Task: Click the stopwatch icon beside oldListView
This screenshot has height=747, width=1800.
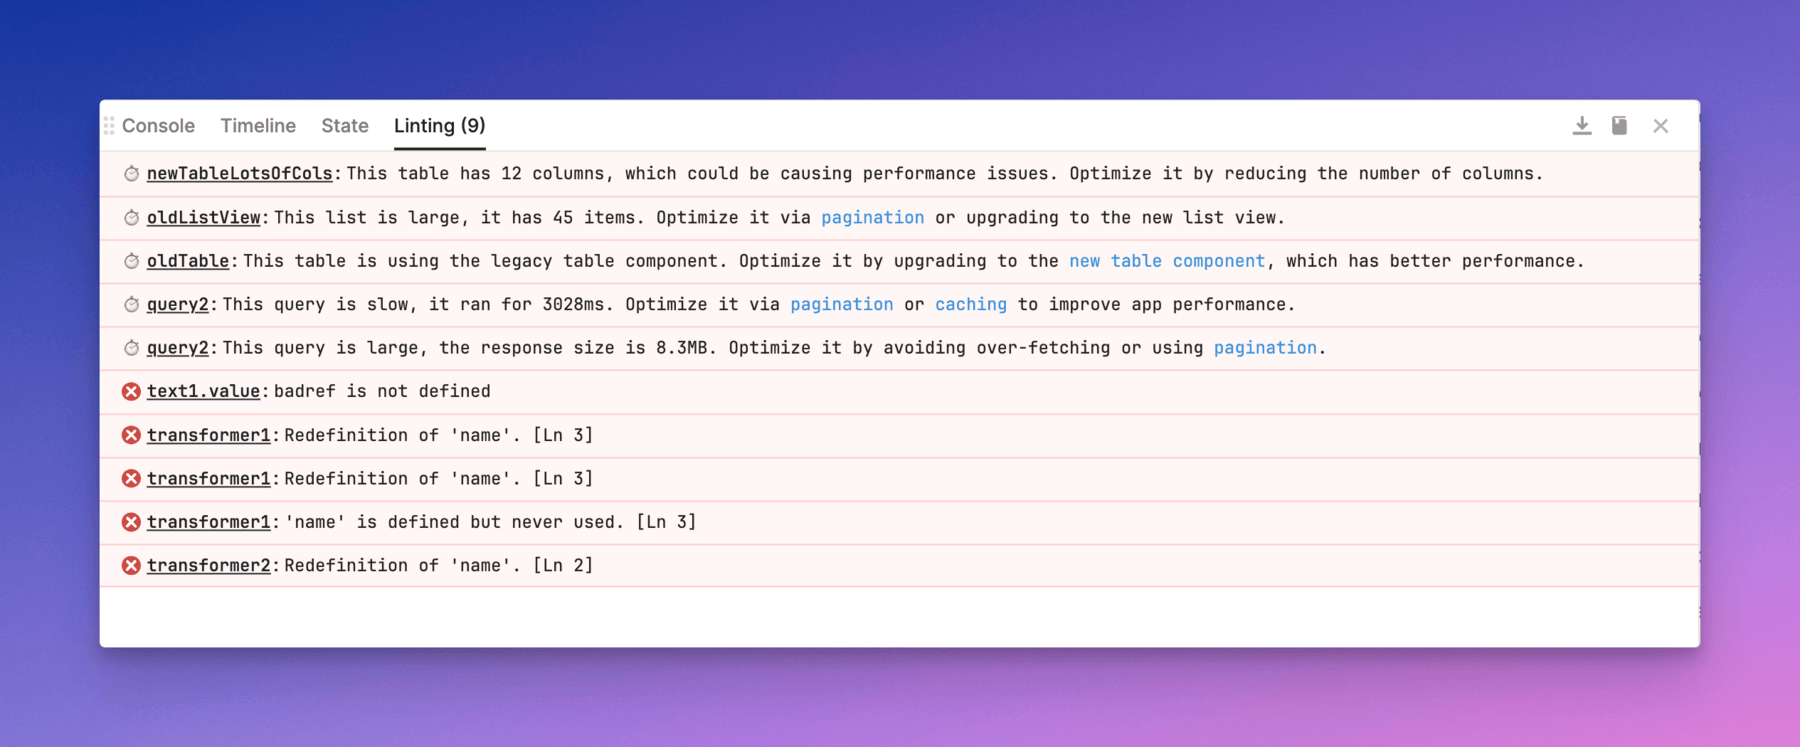Action: (x=131, y=218)
